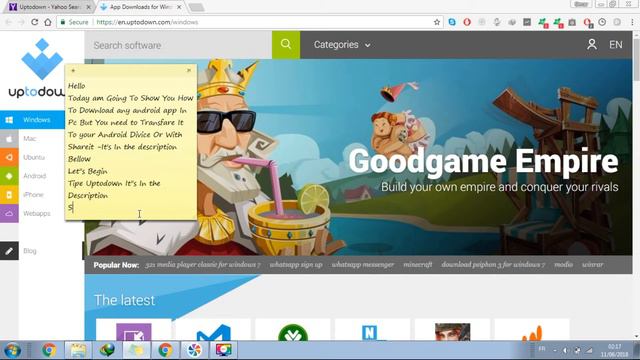
Task: Bookmark this page with star
Action: pyautogui.click(x=437, y=22)
